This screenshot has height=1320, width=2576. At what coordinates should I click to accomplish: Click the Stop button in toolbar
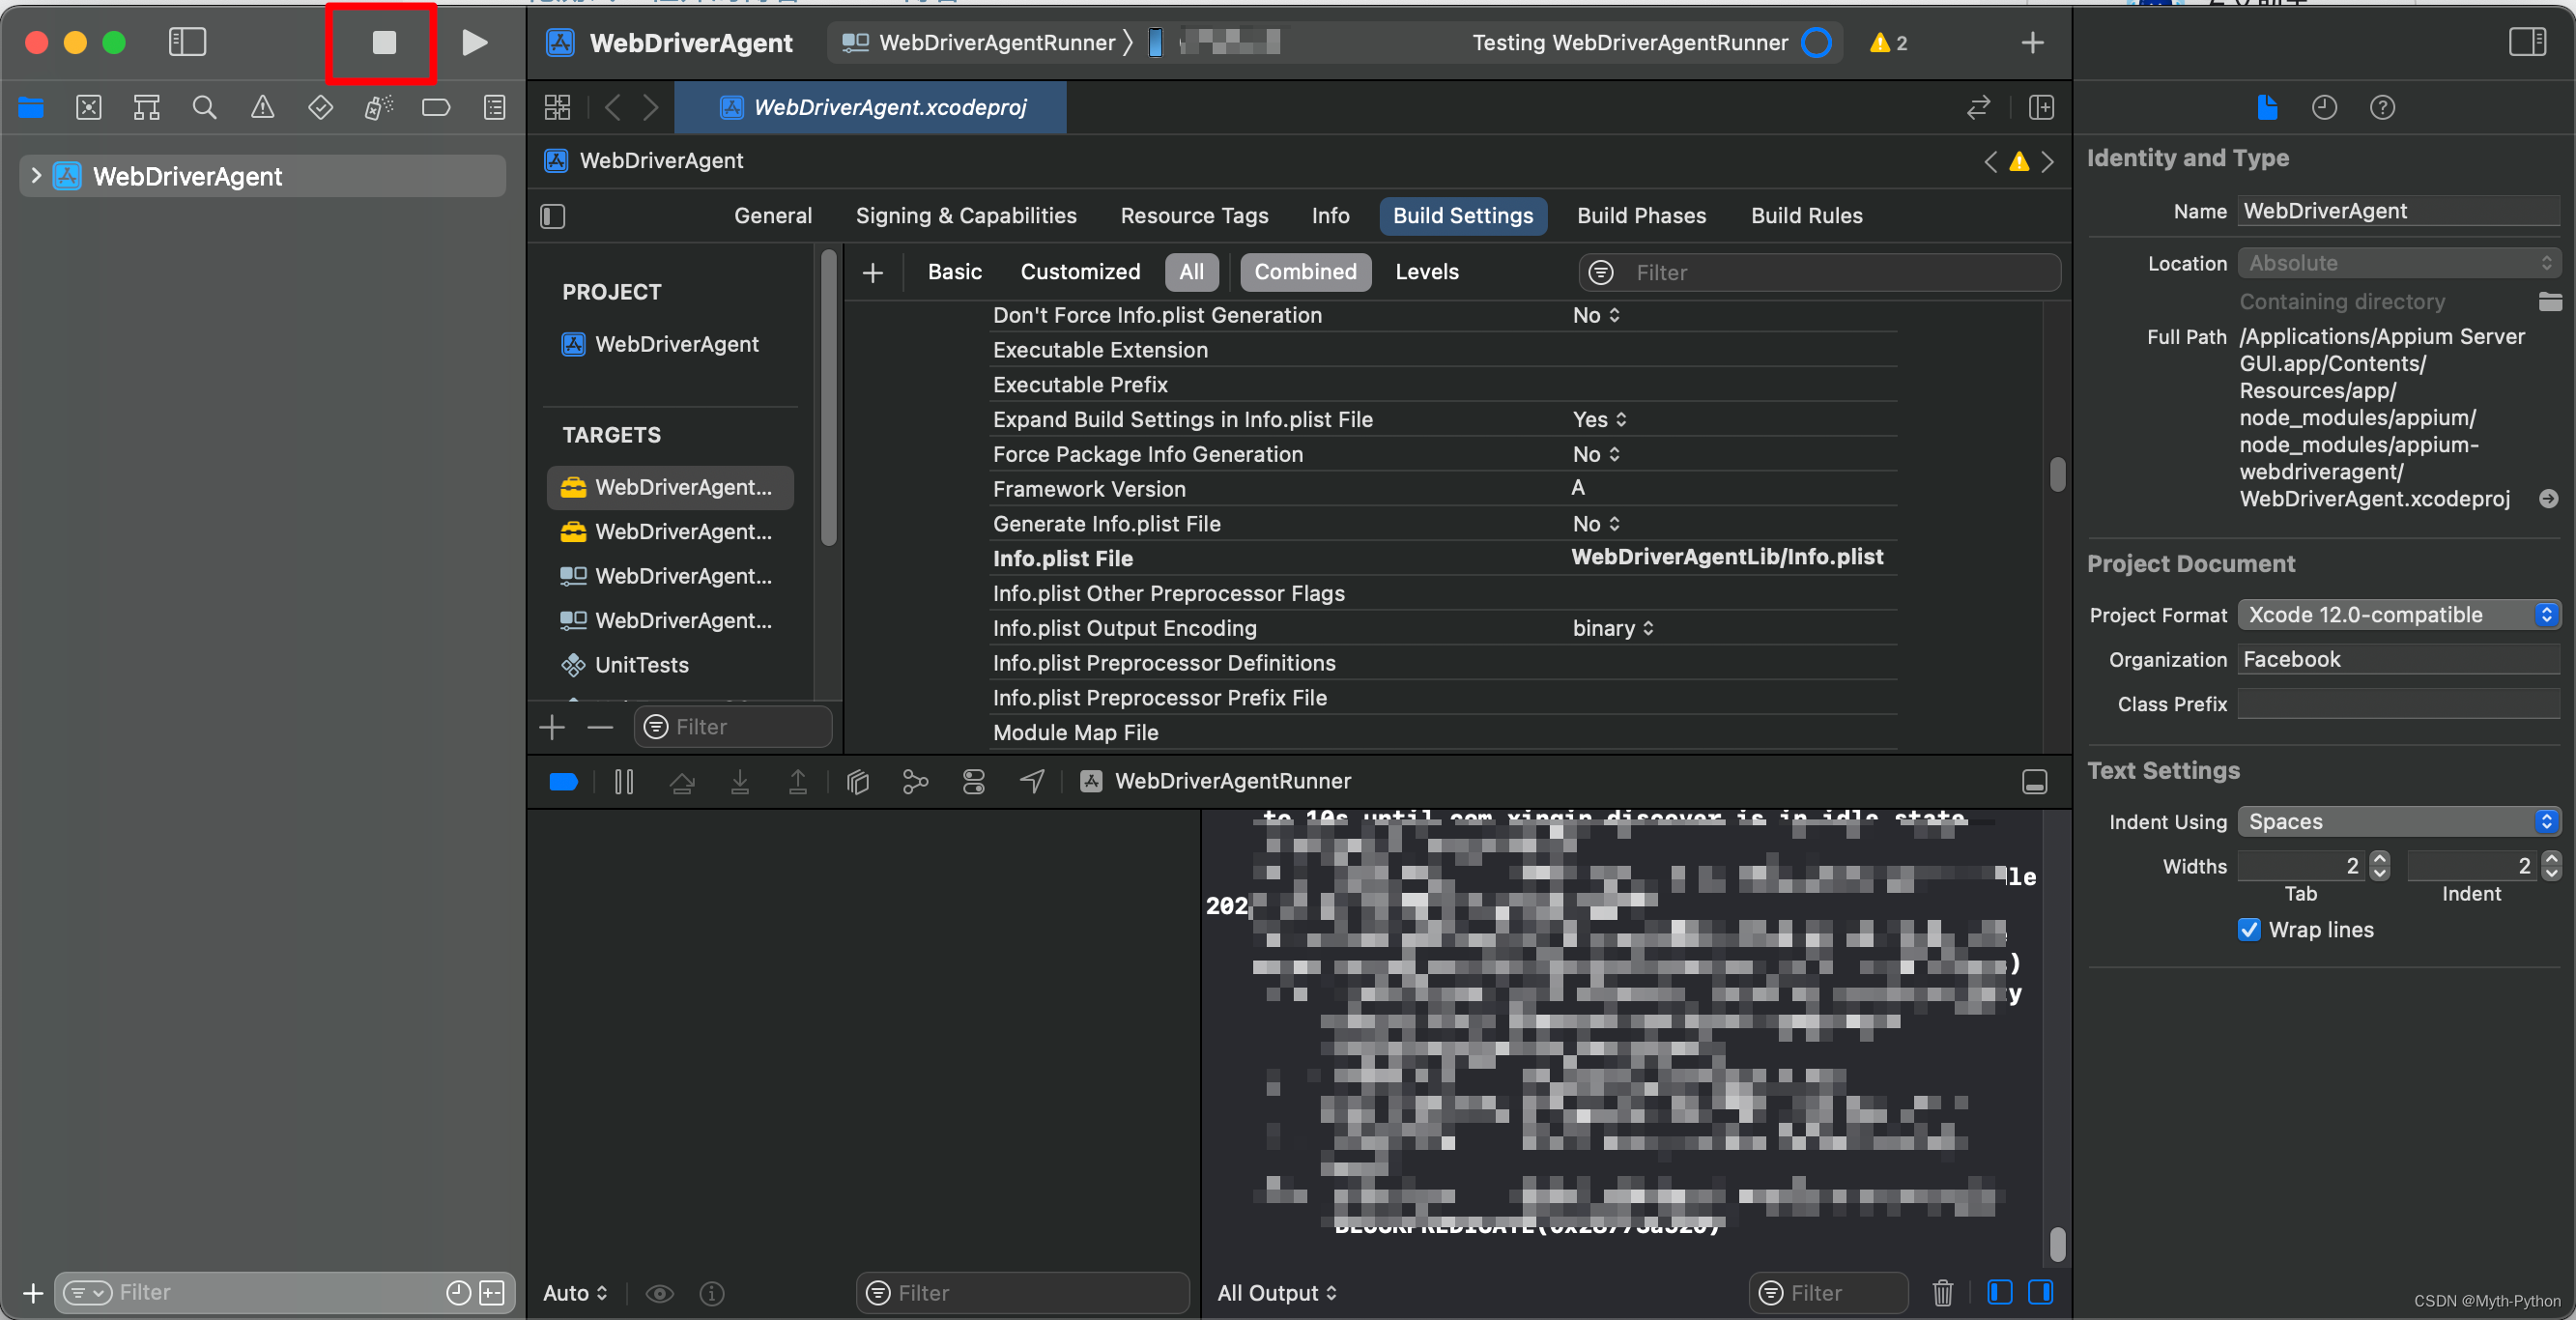click(x=384, y=42)
